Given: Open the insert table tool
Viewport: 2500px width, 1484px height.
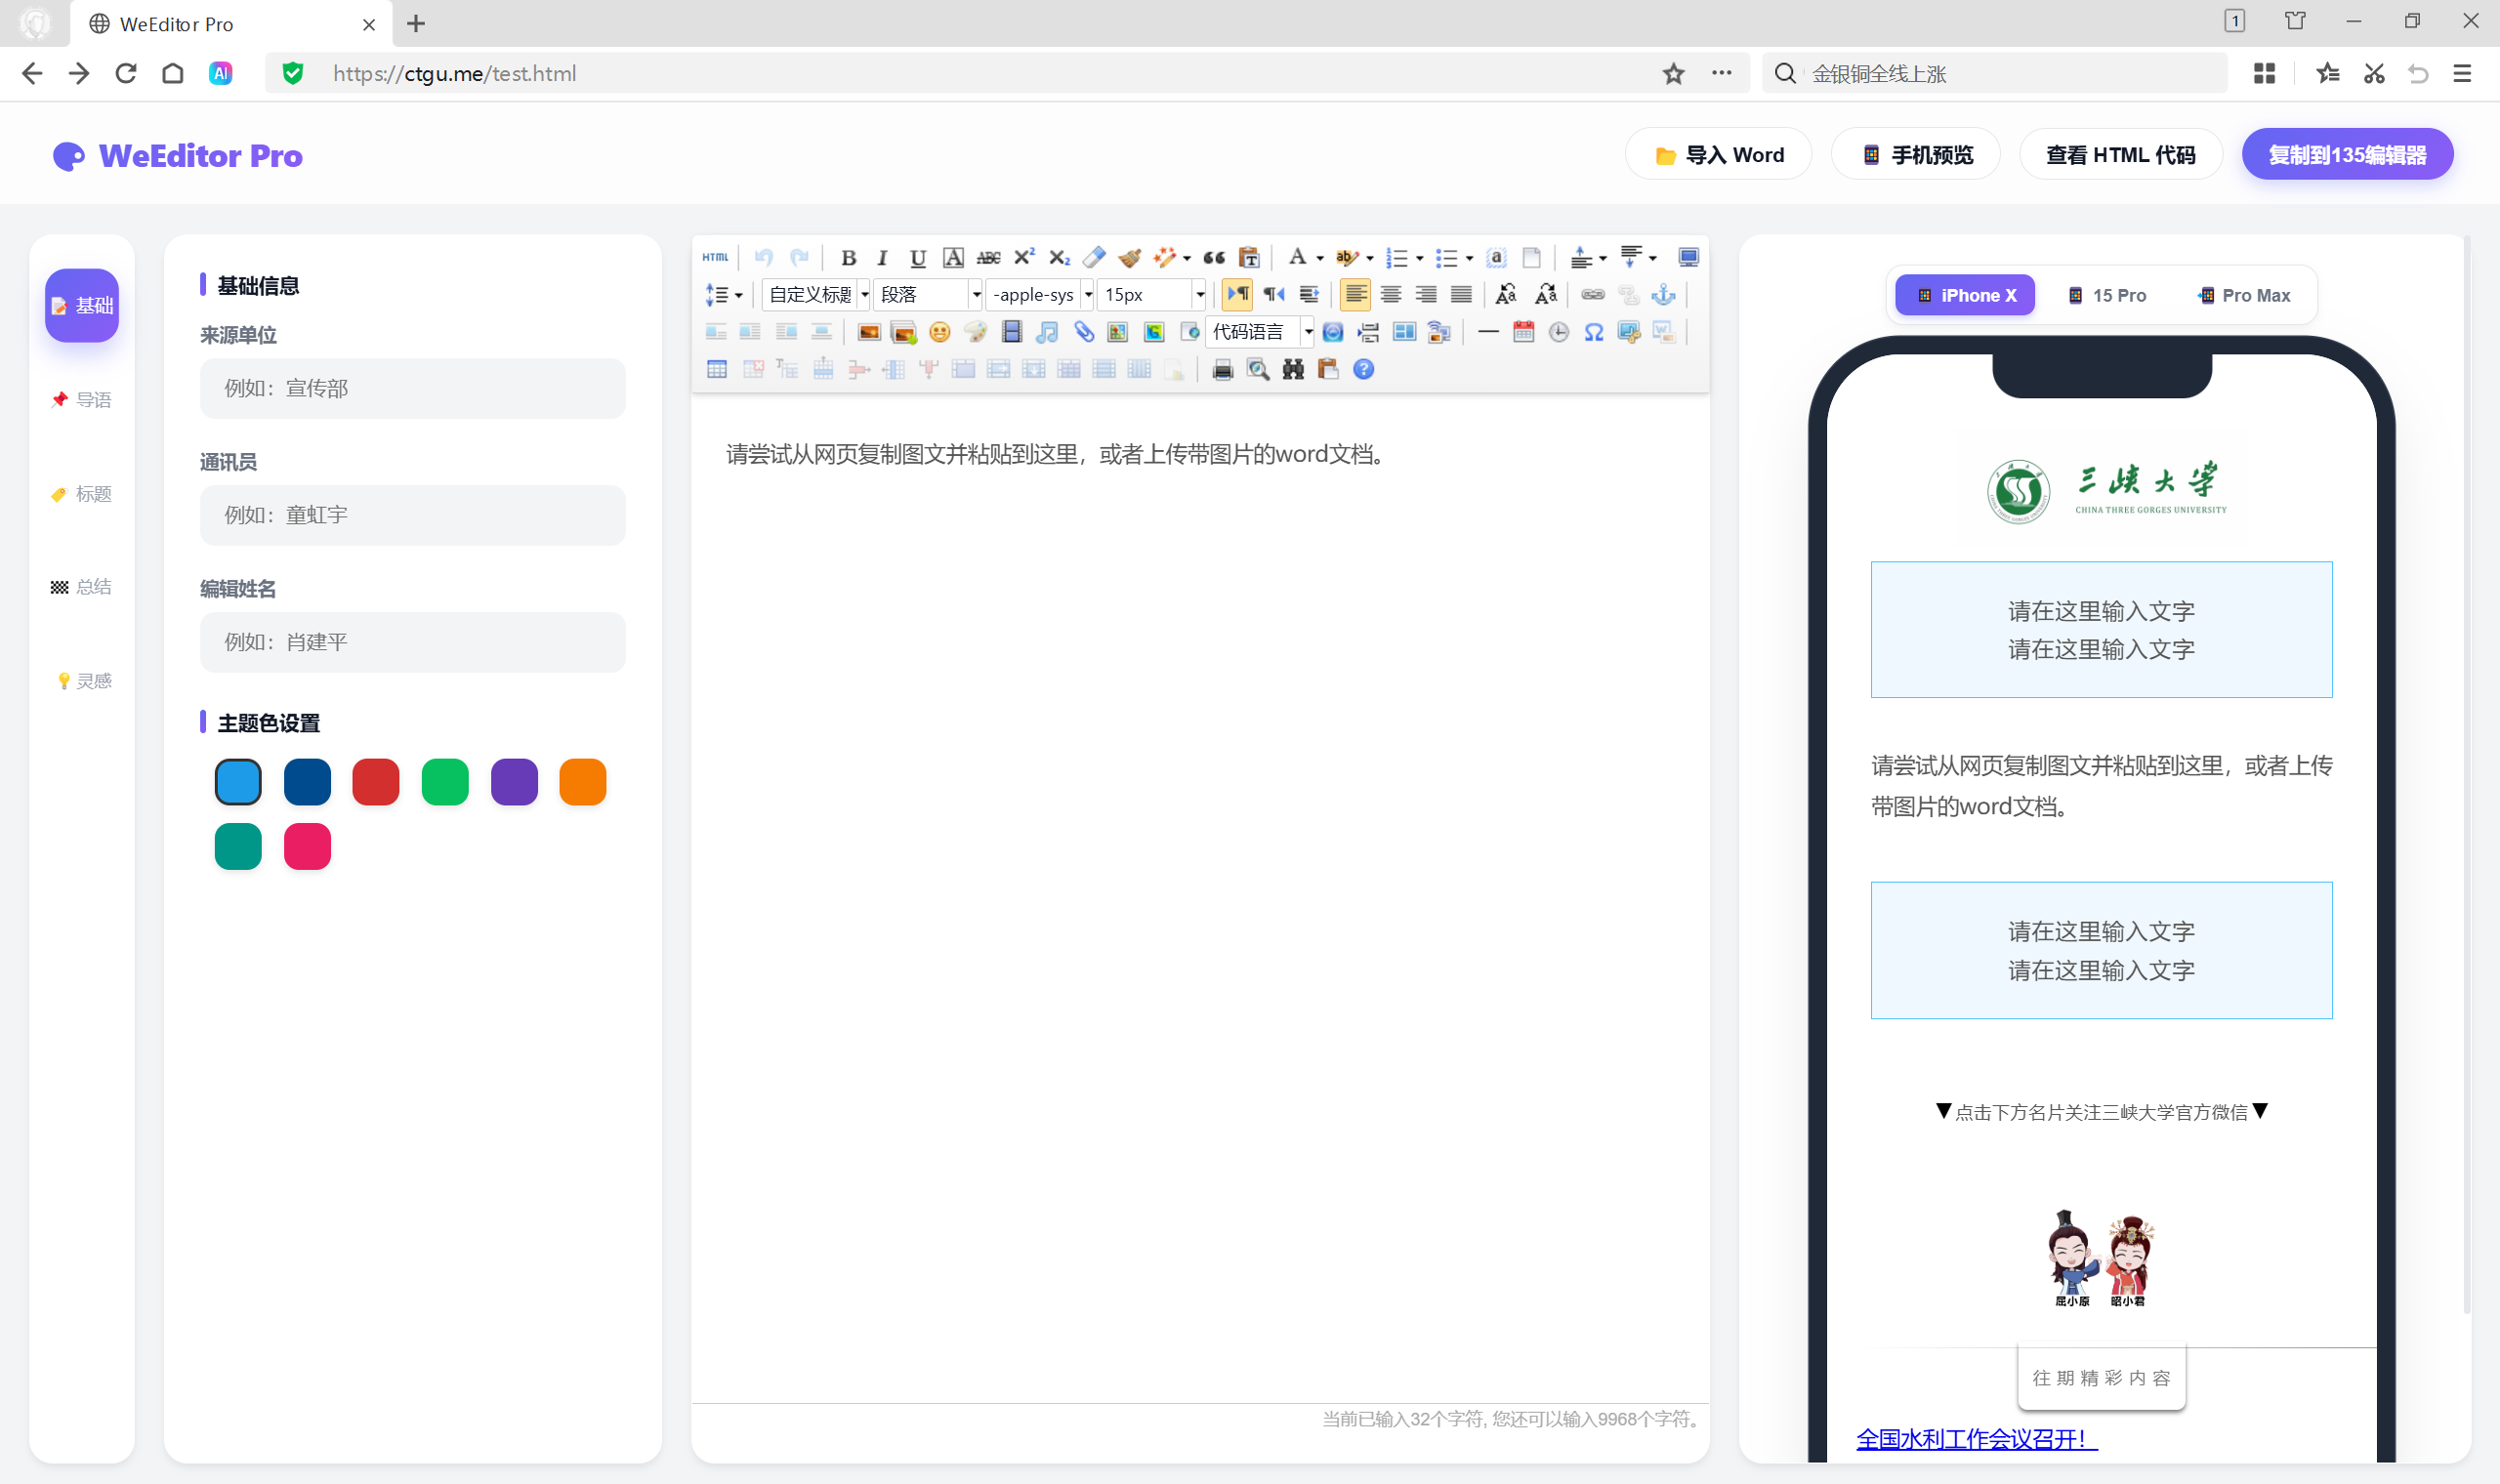Looking at the screenshot, I should [717, 369].
